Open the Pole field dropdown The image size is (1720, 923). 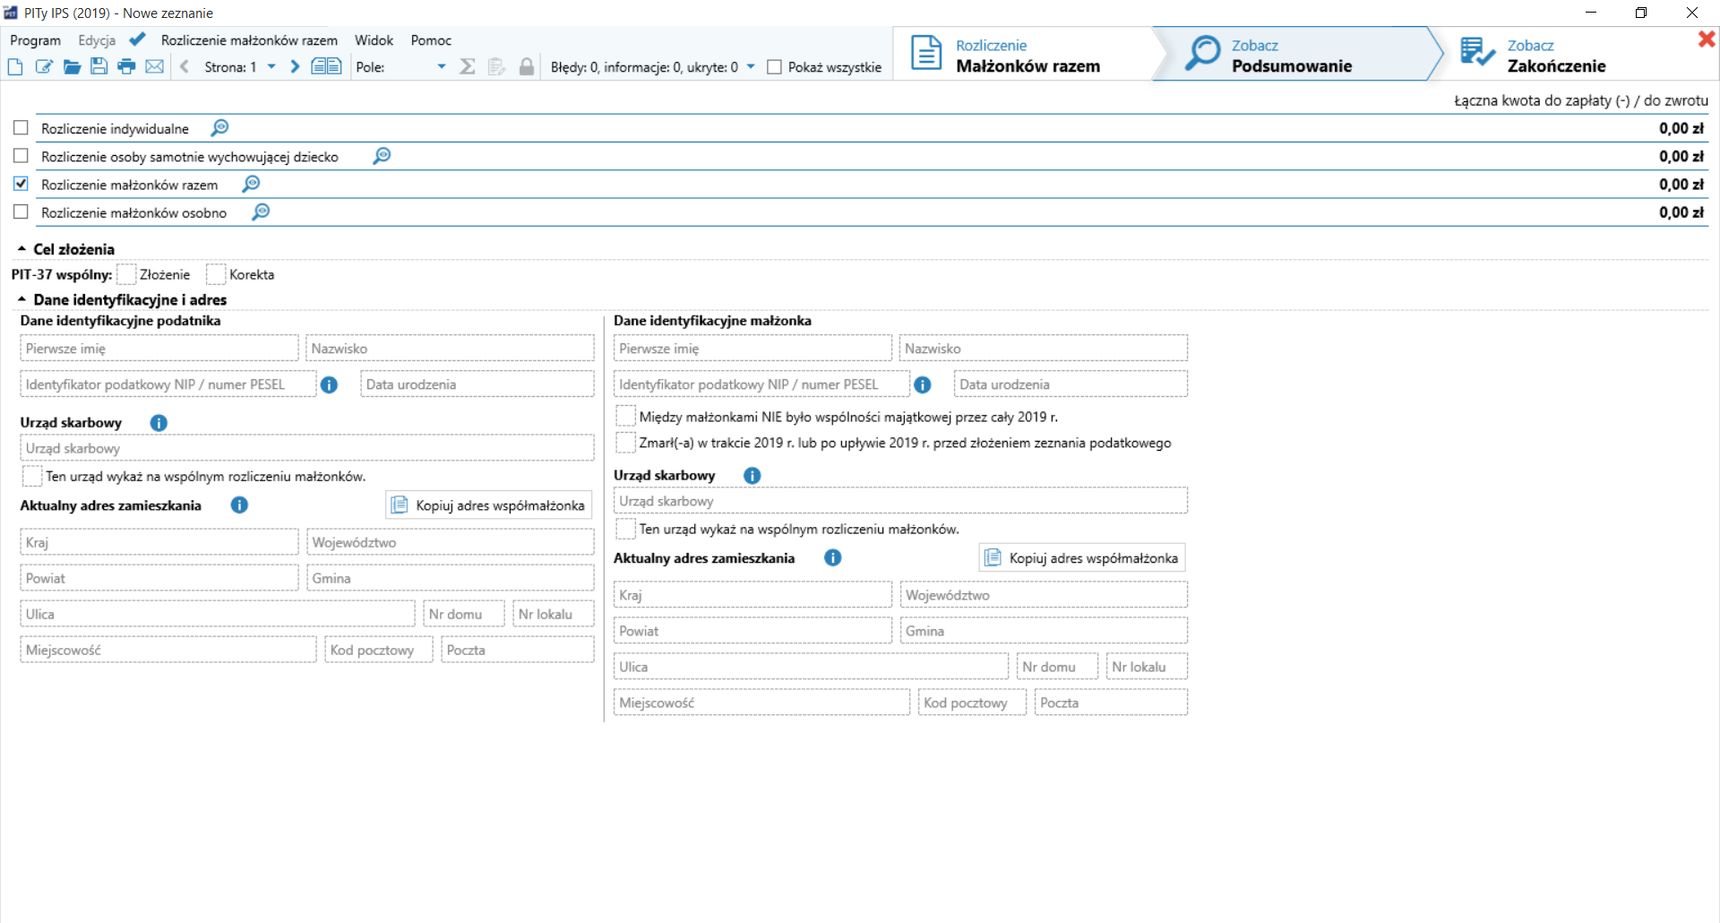[x=441, y=67]
